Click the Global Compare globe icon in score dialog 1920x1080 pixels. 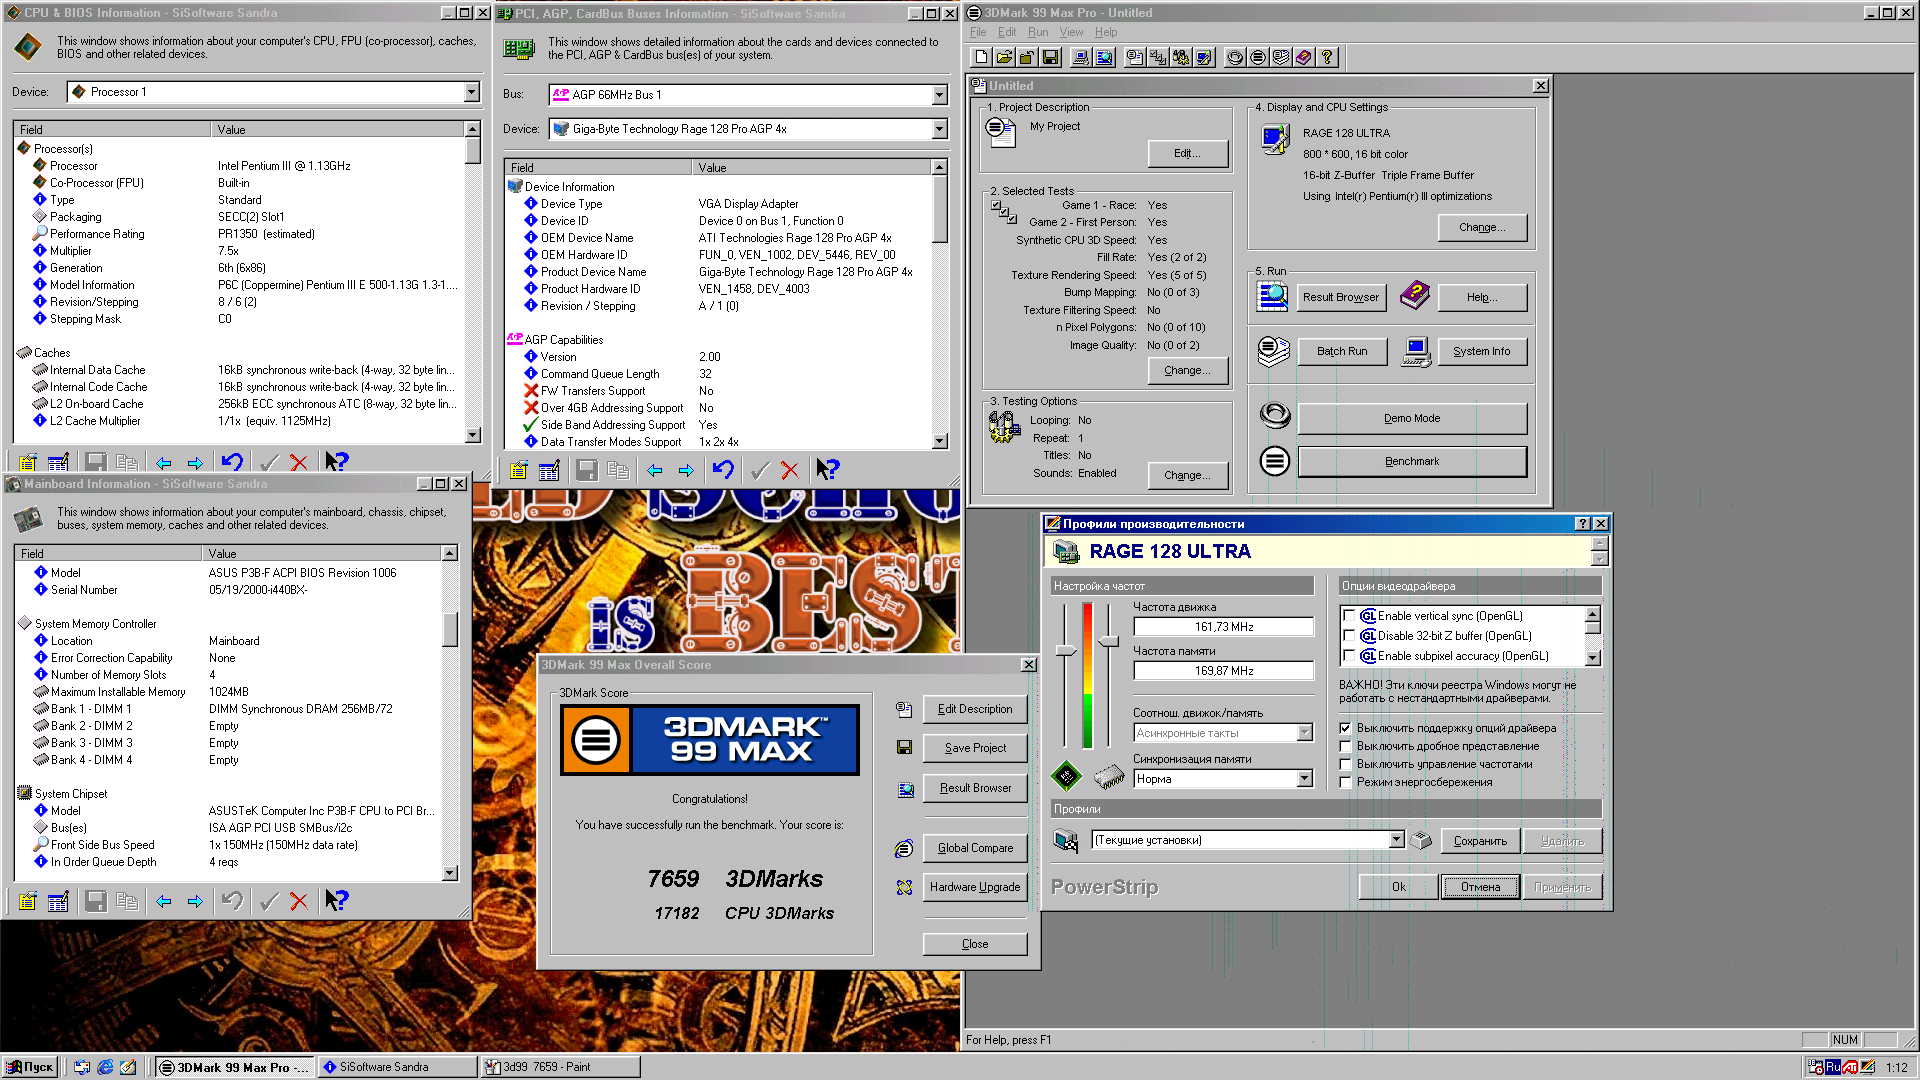tap(904, 848)
